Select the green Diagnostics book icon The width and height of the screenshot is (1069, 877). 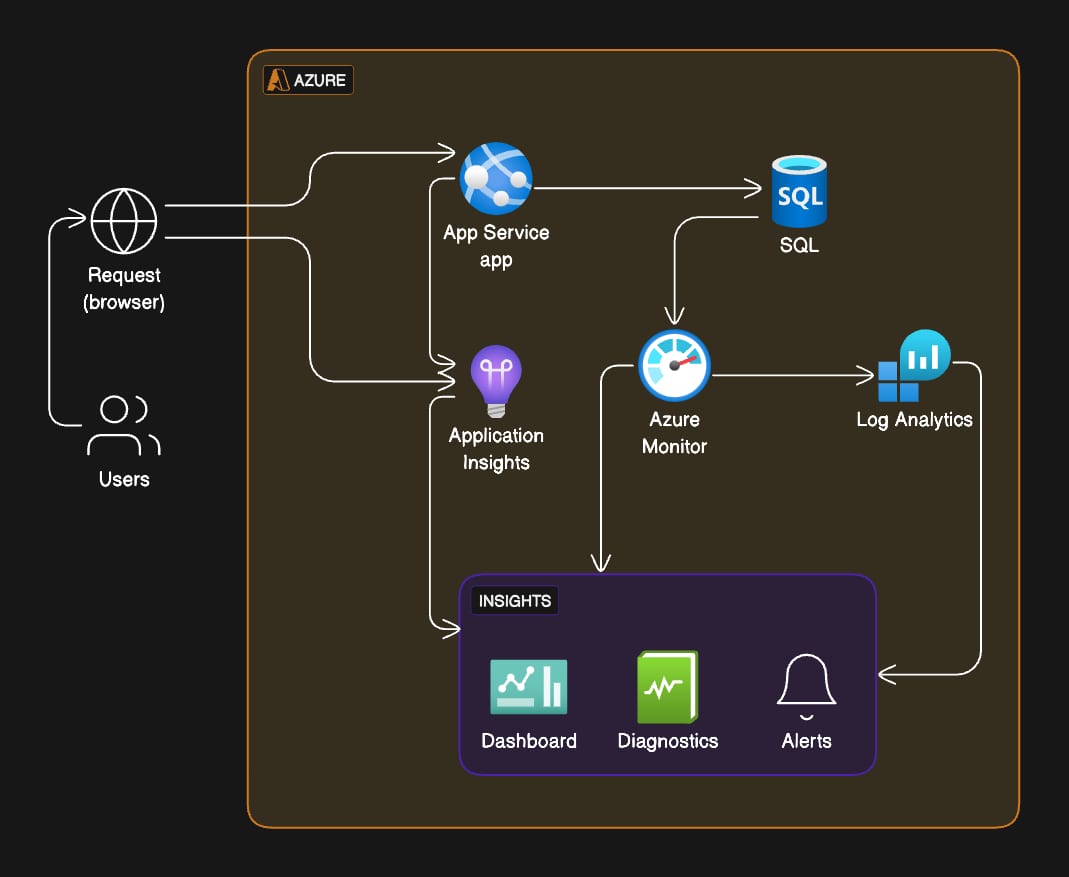[x=667, y=687]
